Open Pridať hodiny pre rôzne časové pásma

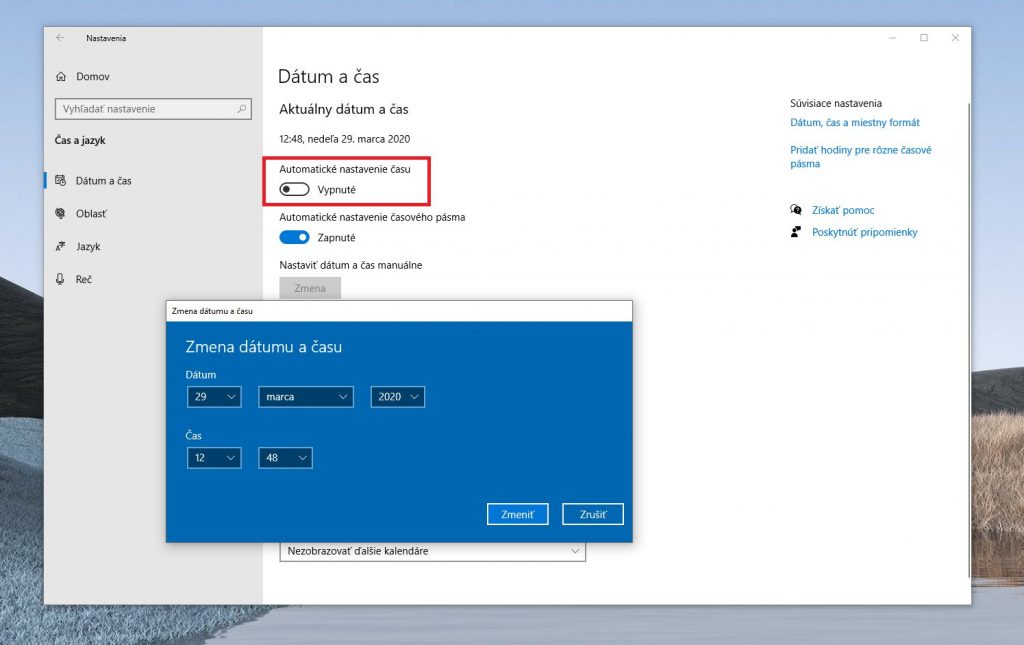click(861, 157)
